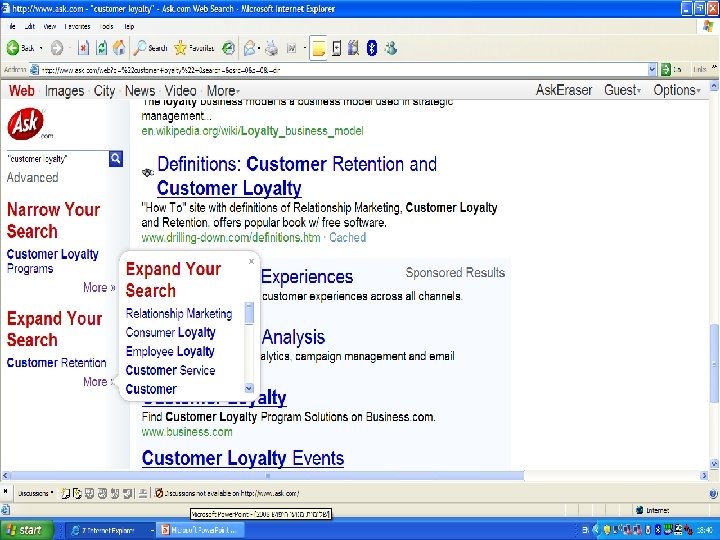Screen dimensions: 720x540
Task: Open the Customer Loyalty Events result
Action: click(243, 458)
